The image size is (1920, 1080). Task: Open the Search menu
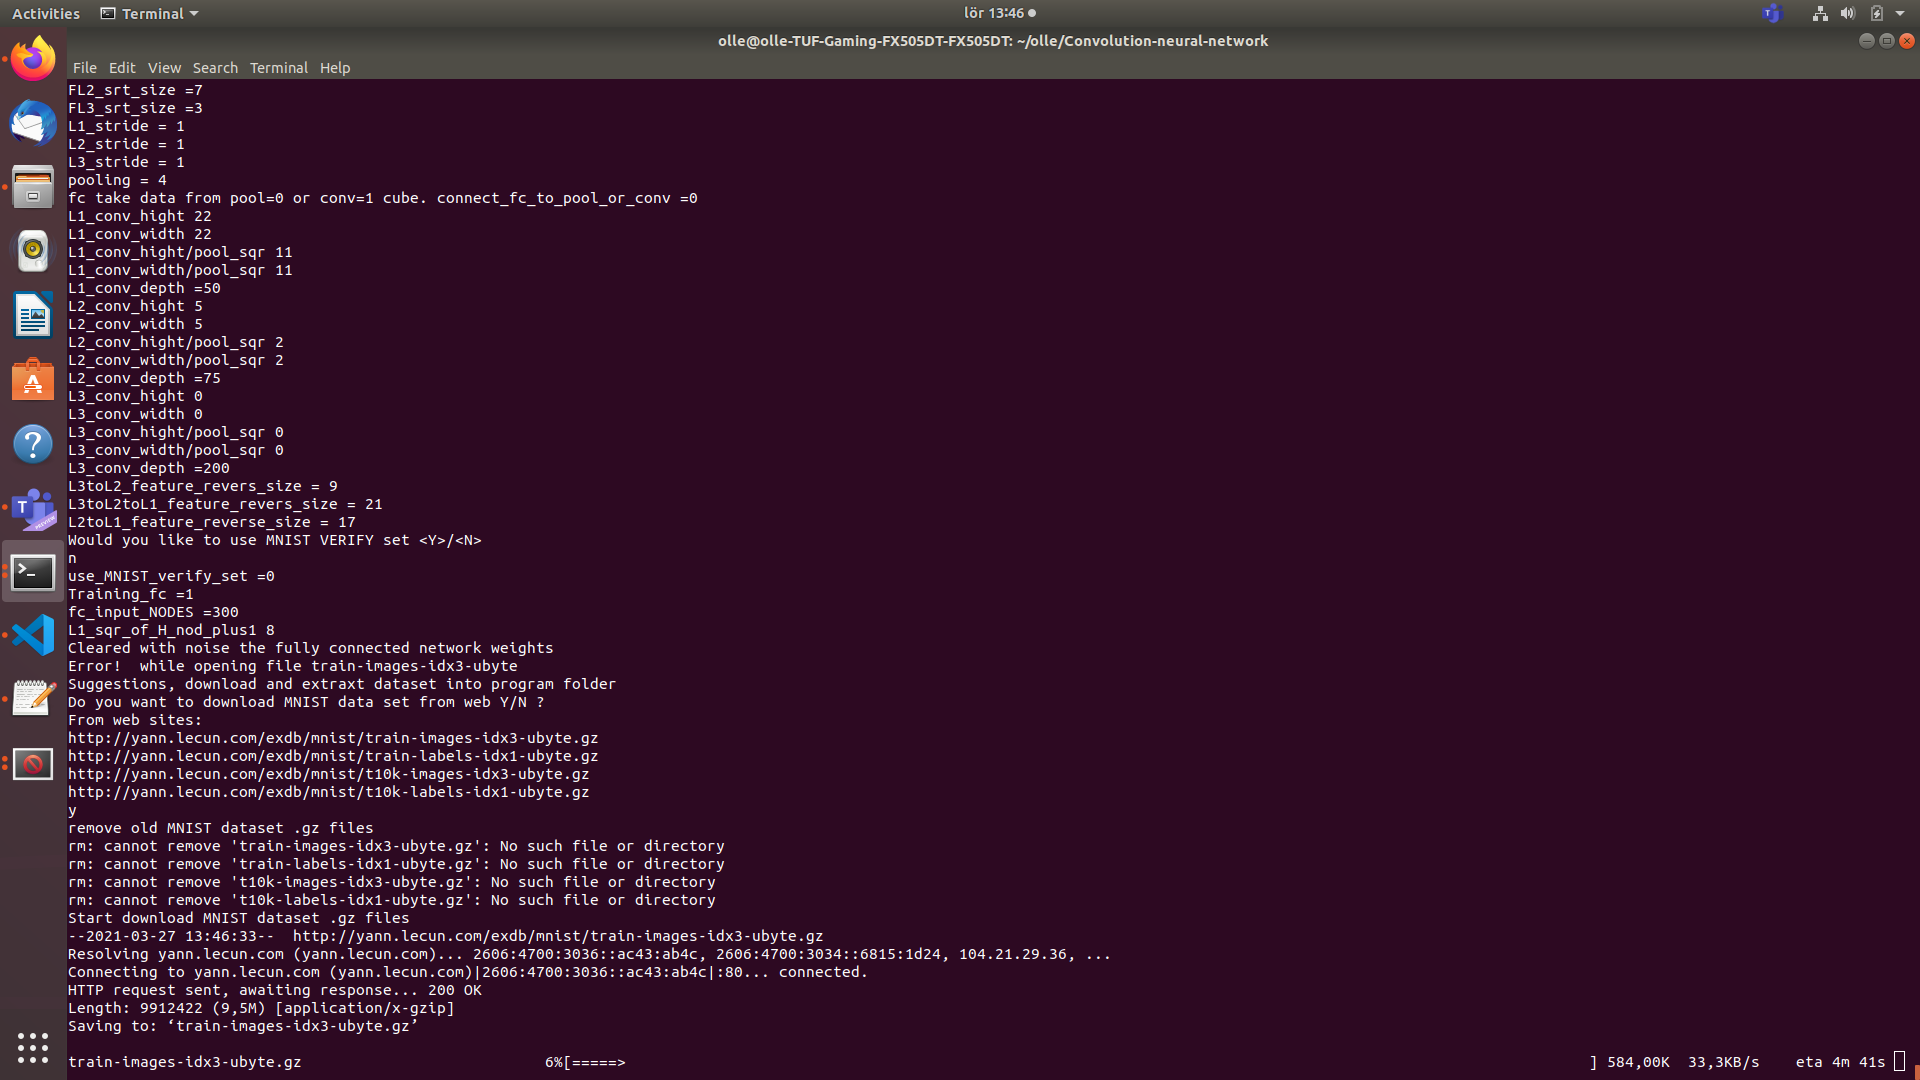click(215, 68)
